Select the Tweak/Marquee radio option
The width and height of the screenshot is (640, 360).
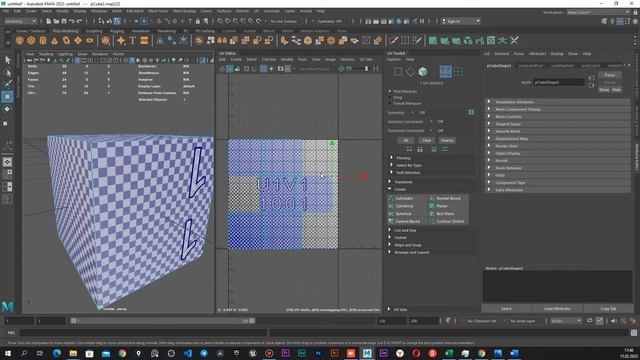pyautogui.click(x=390, y=103)
